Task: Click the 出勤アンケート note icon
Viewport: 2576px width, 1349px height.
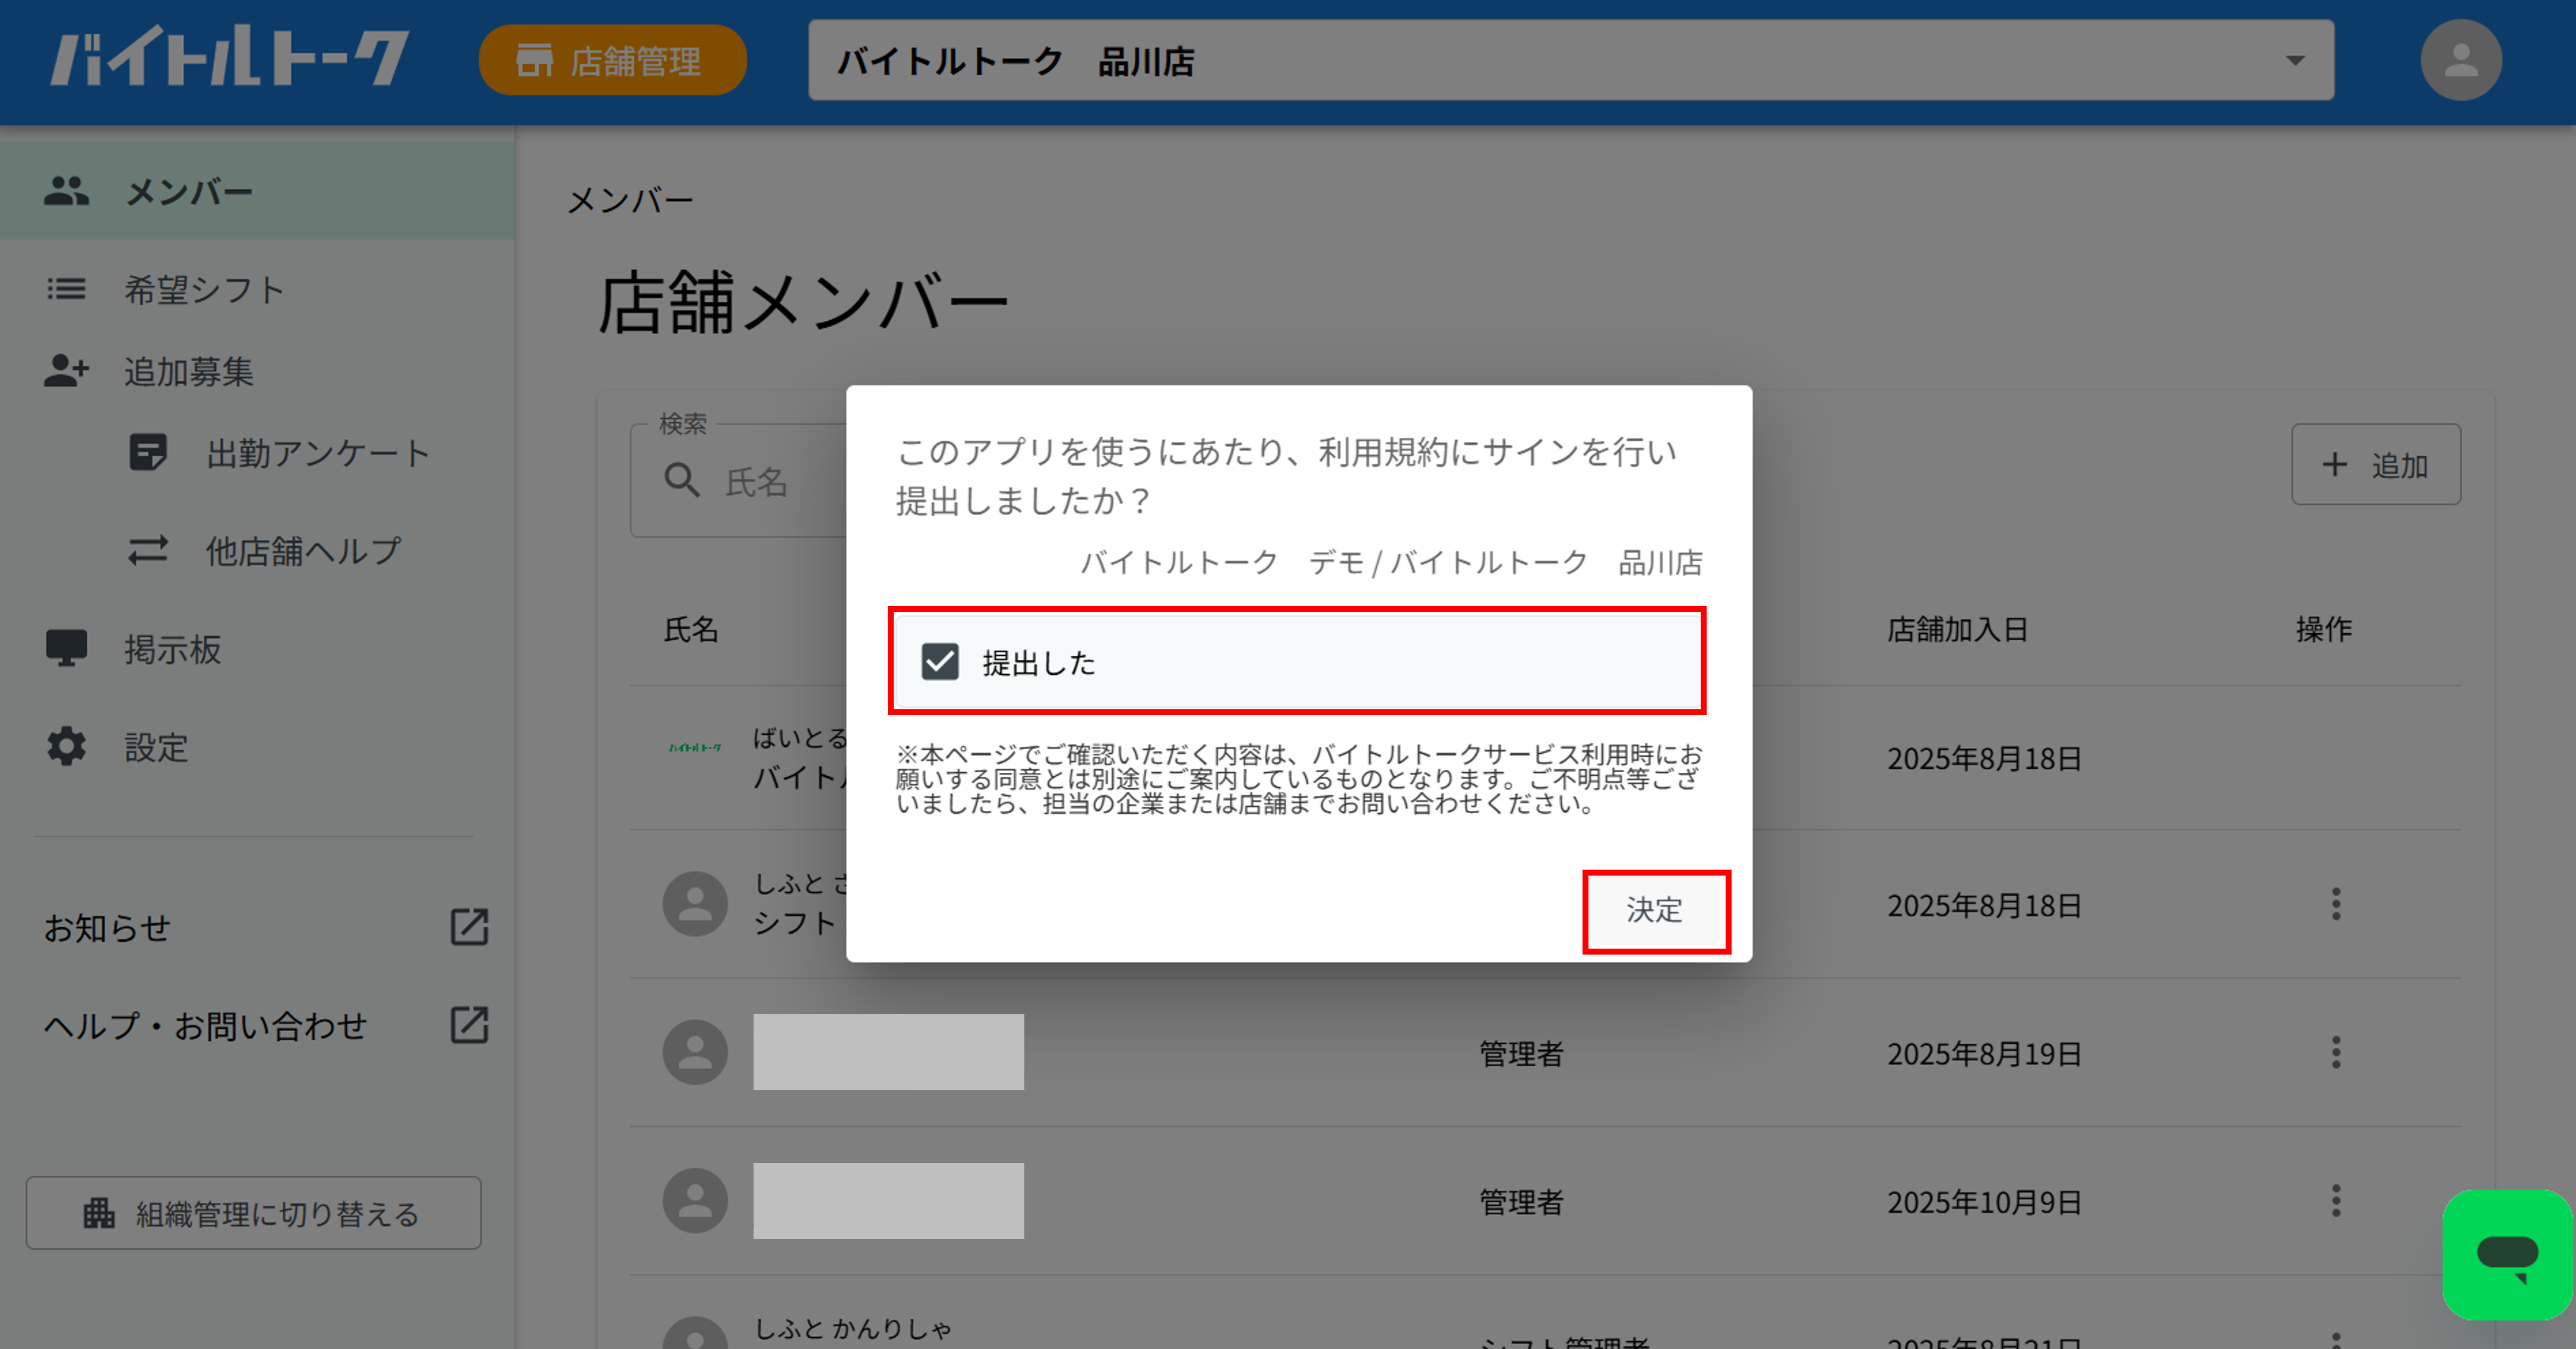Action: 148,452
